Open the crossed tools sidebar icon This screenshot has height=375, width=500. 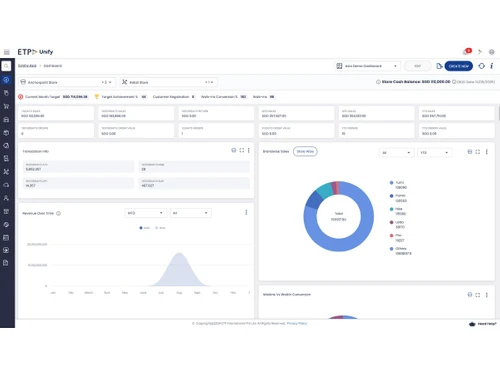coord(6,172)
